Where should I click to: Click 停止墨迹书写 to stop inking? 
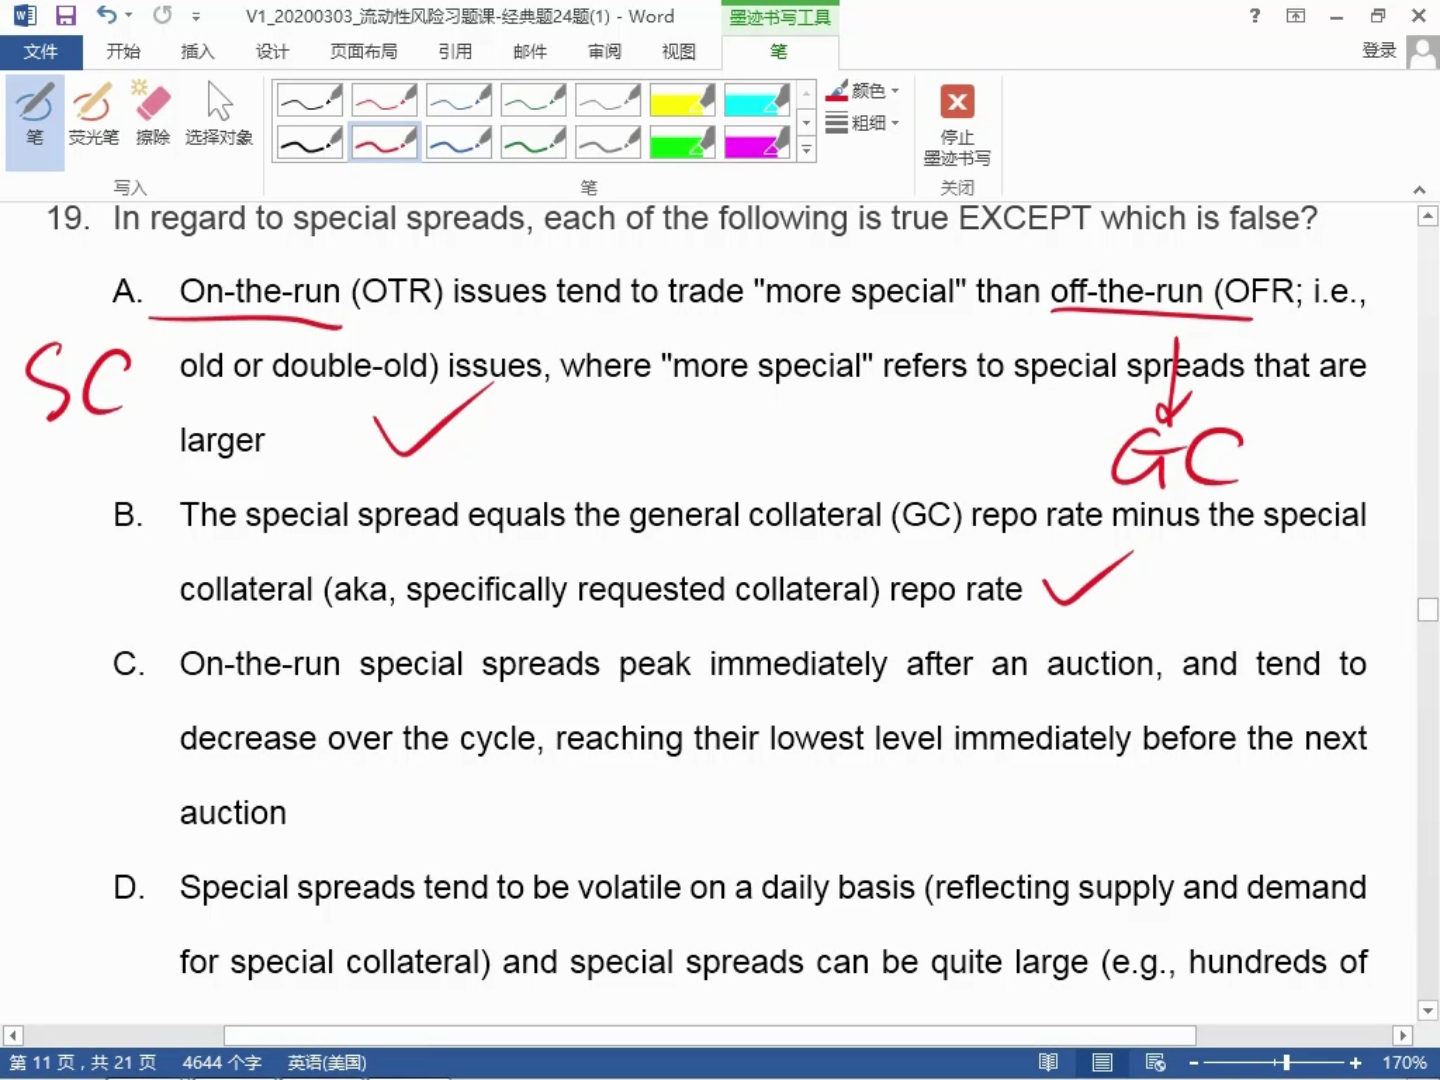[957, 124]
